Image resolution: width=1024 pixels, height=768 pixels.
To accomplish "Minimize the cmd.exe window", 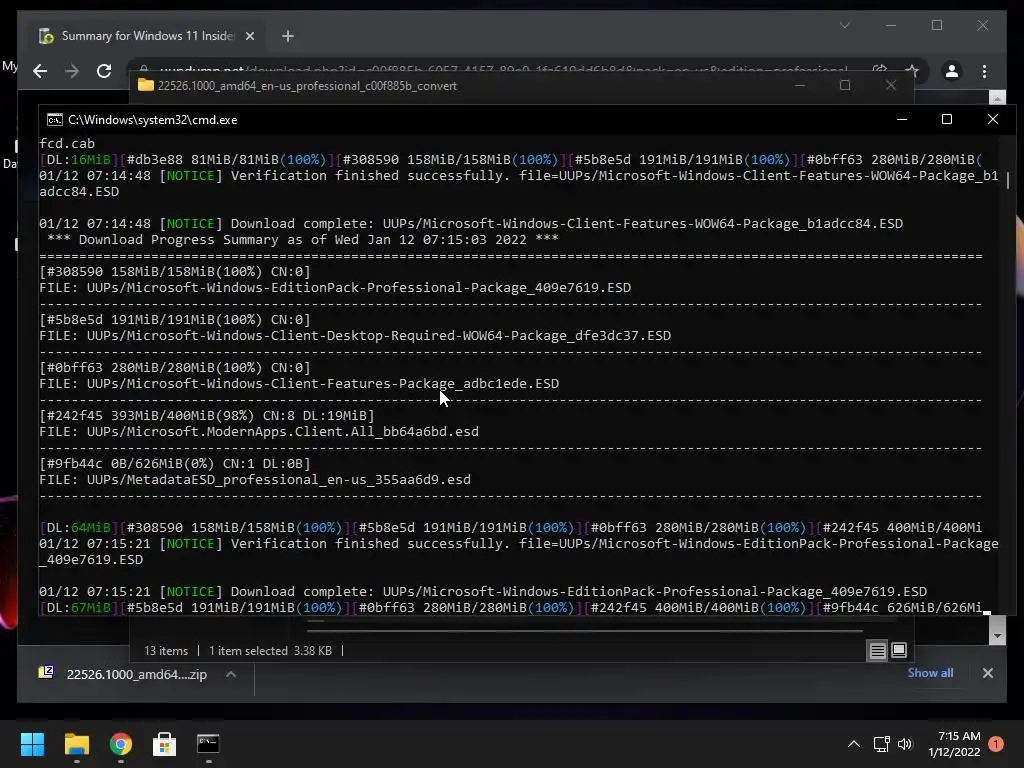I will pos(902,120).
